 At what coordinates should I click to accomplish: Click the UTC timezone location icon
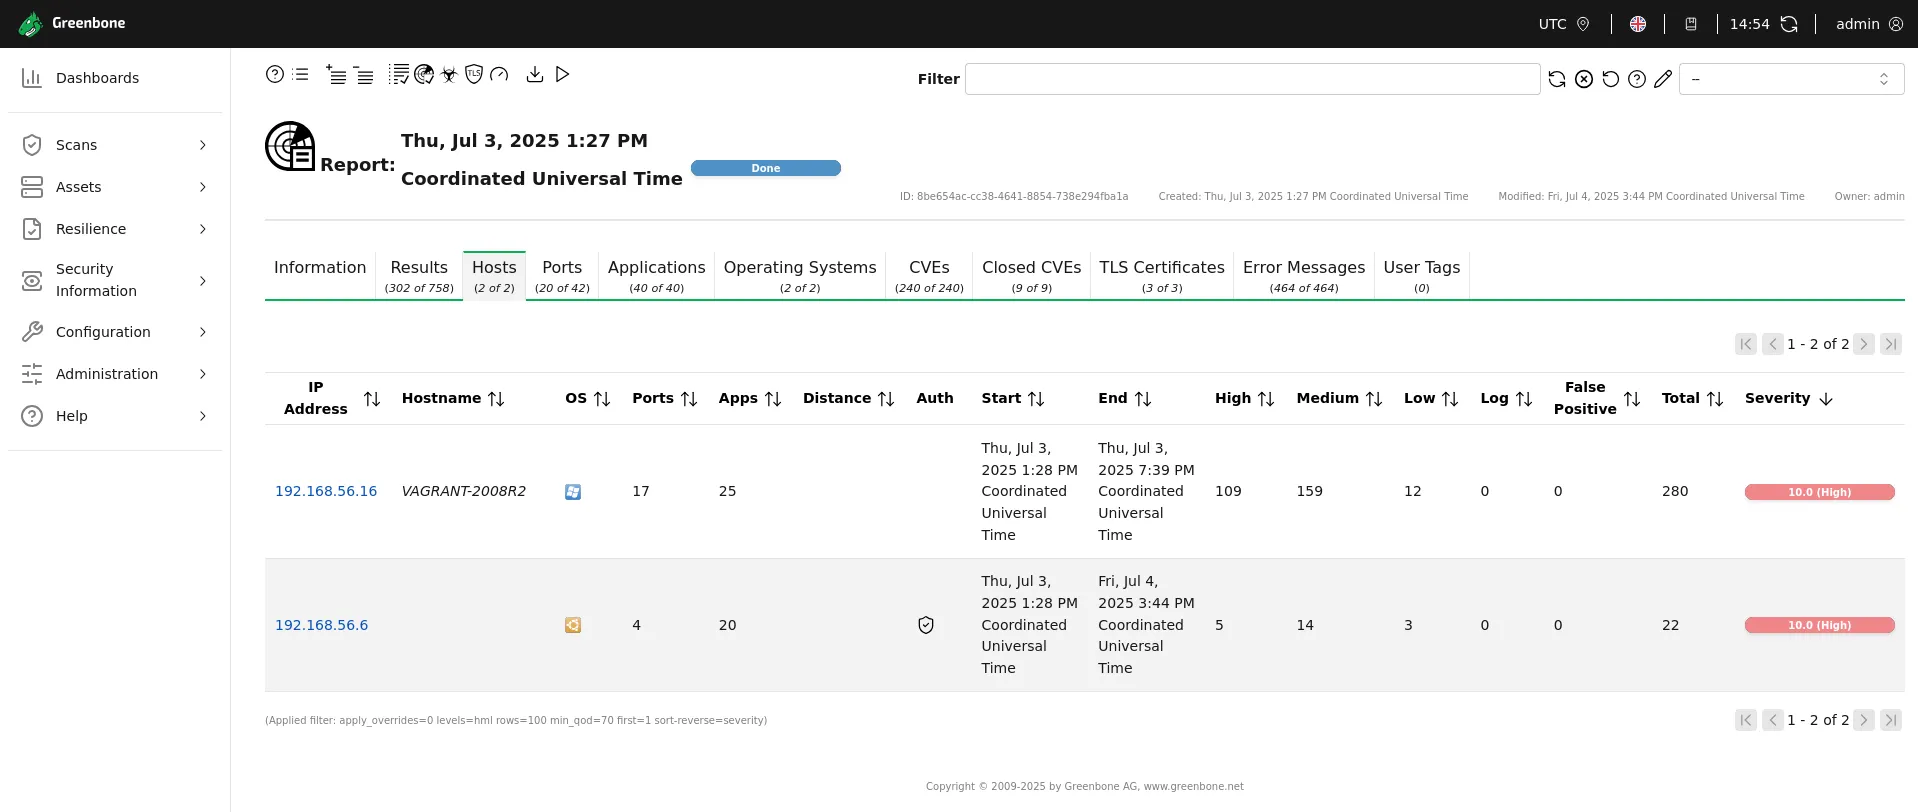[1583, 24]
